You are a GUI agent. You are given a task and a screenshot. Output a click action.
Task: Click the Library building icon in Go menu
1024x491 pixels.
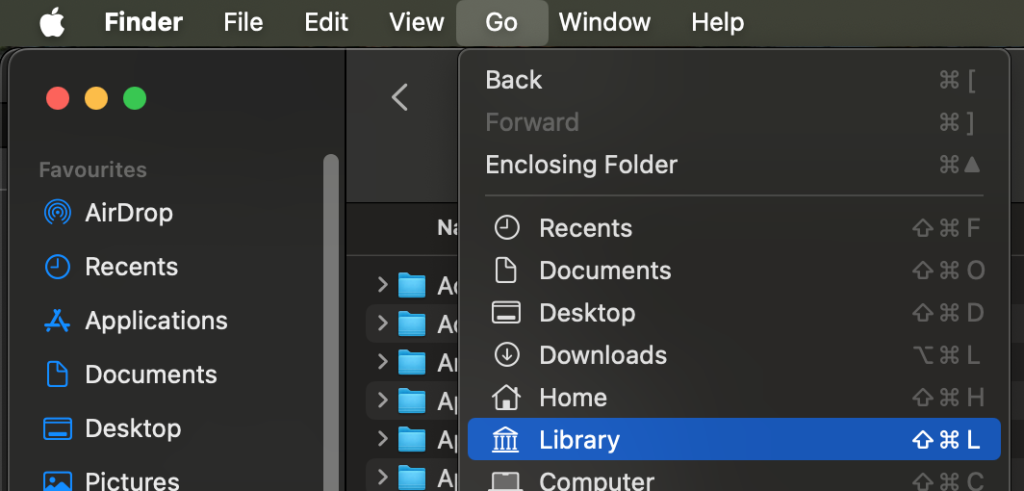(x=506, y=440)
